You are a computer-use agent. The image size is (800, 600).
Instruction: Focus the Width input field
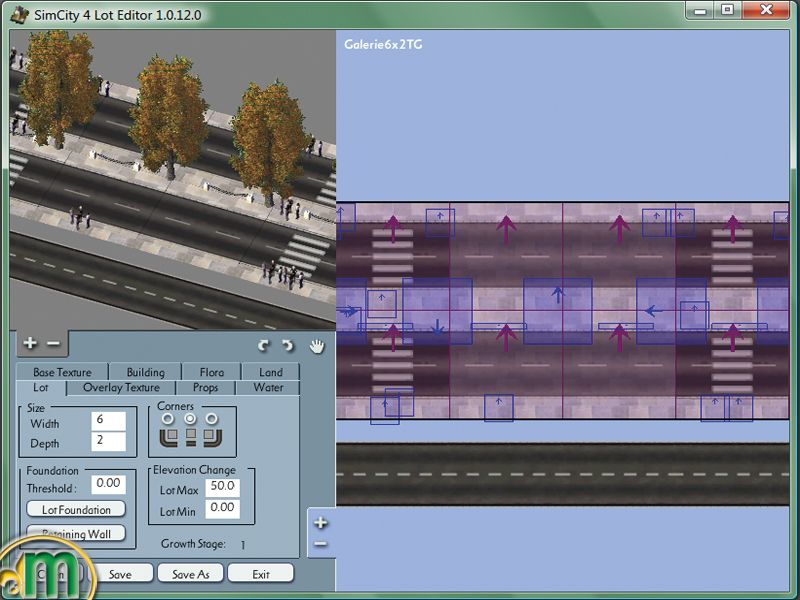coord(108,421)
